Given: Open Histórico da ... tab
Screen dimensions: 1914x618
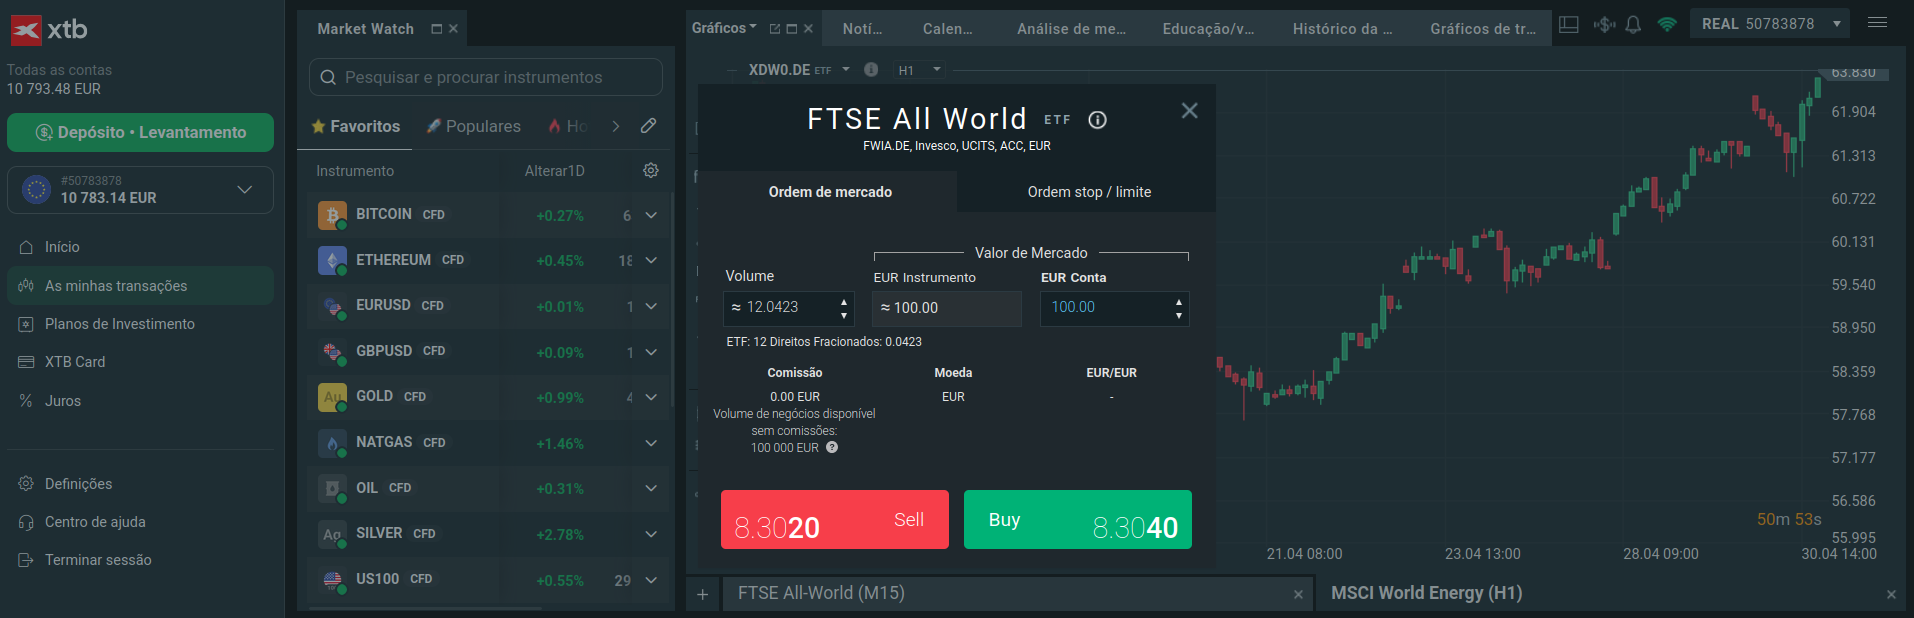Looking at the screenshot, I should [1342, 29].
